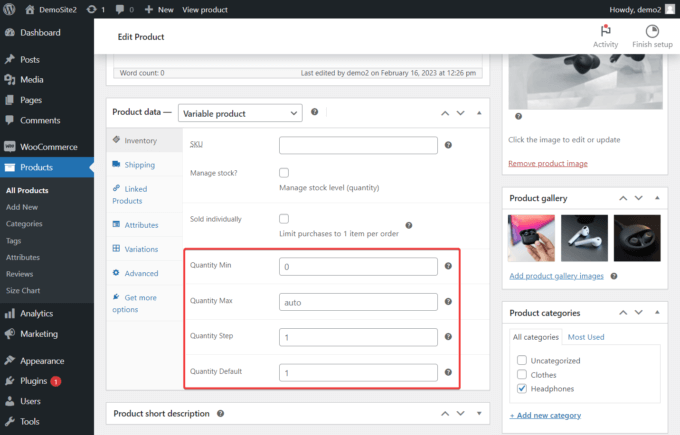The height and width of the screenshot is (435, 680).
Task: Move Product data panel down
Action: (461, 113)
